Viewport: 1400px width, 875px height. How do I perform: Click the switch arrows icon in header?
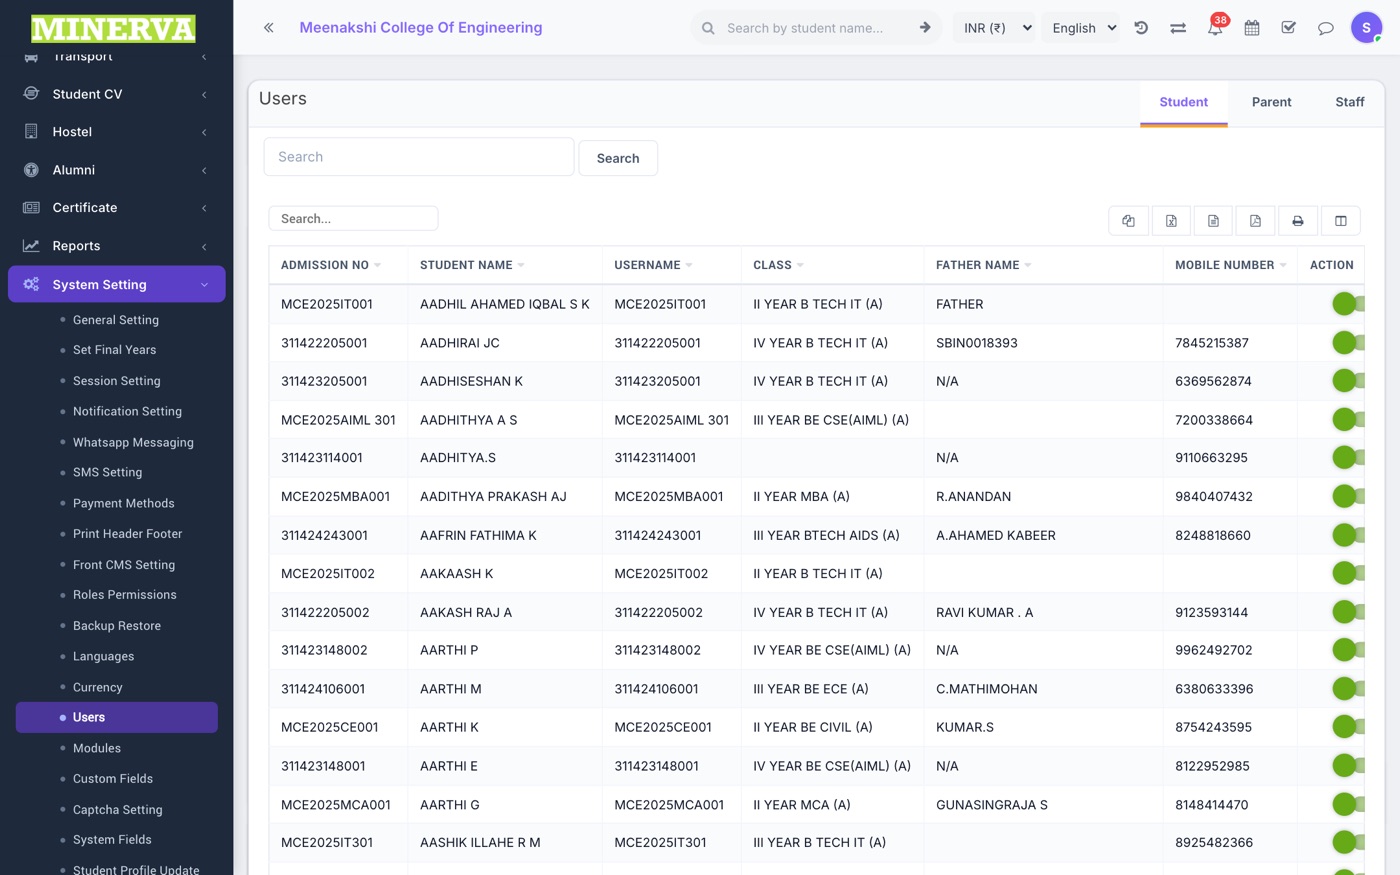click(x=1178, y=28)
